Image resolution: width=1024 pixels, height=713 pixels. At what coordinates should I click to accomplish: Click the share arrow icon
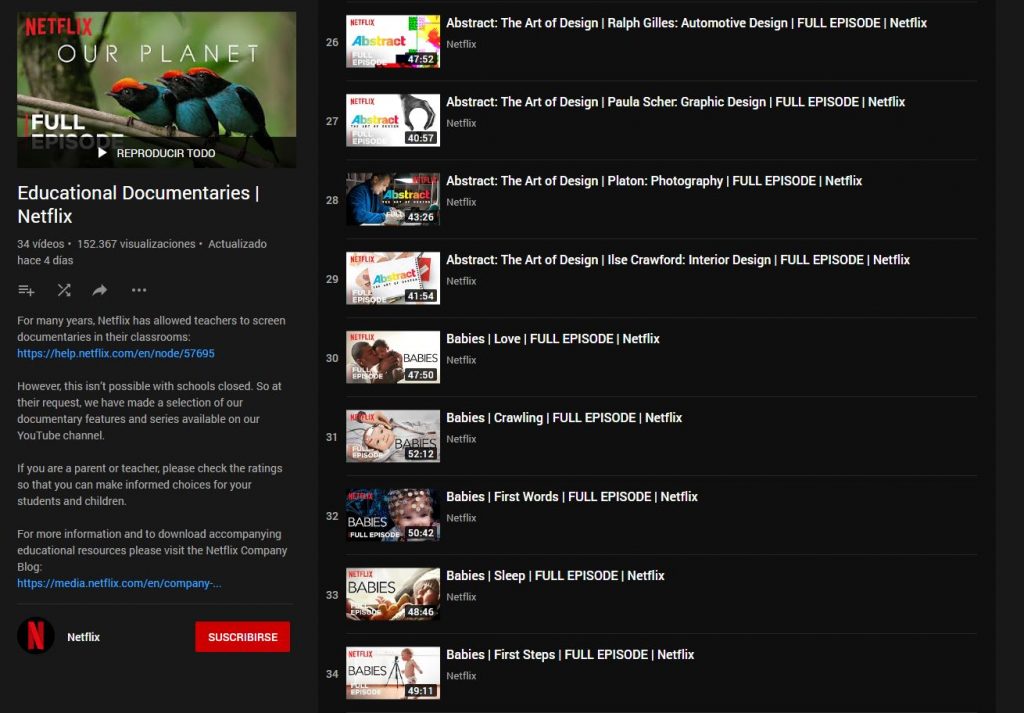click(100, 290)
